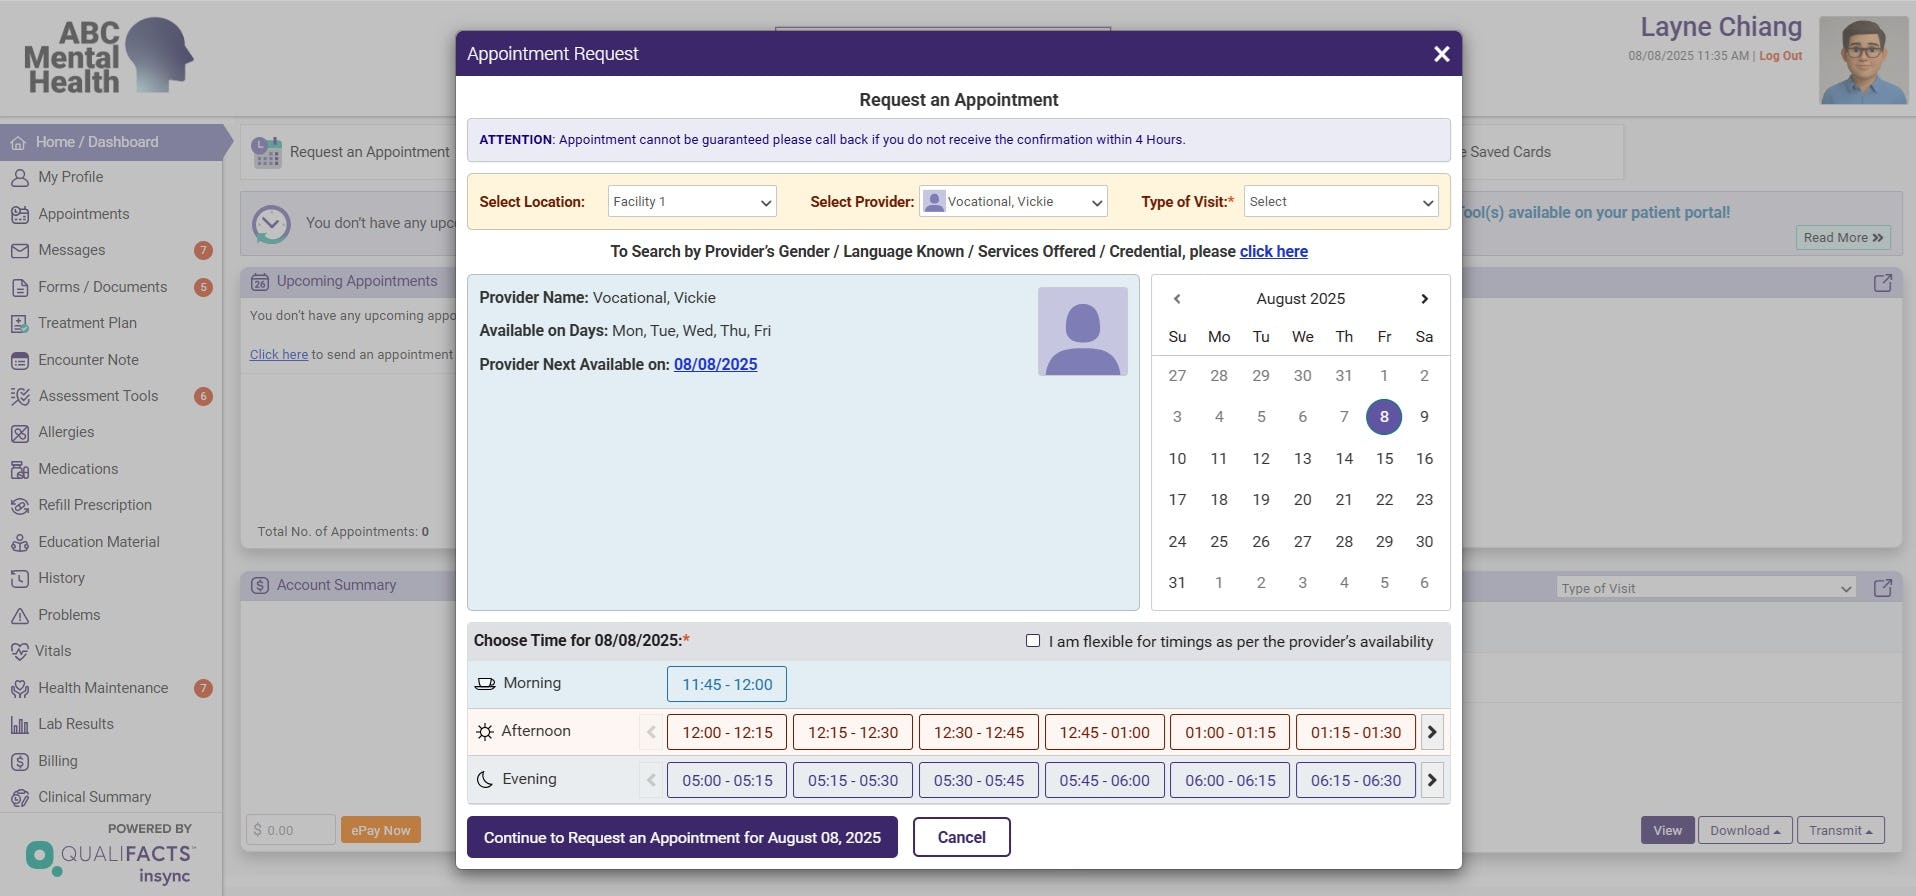
Task: Select August 15 in the calendar
Action: pyautogui.click(x=1384, y=459)
